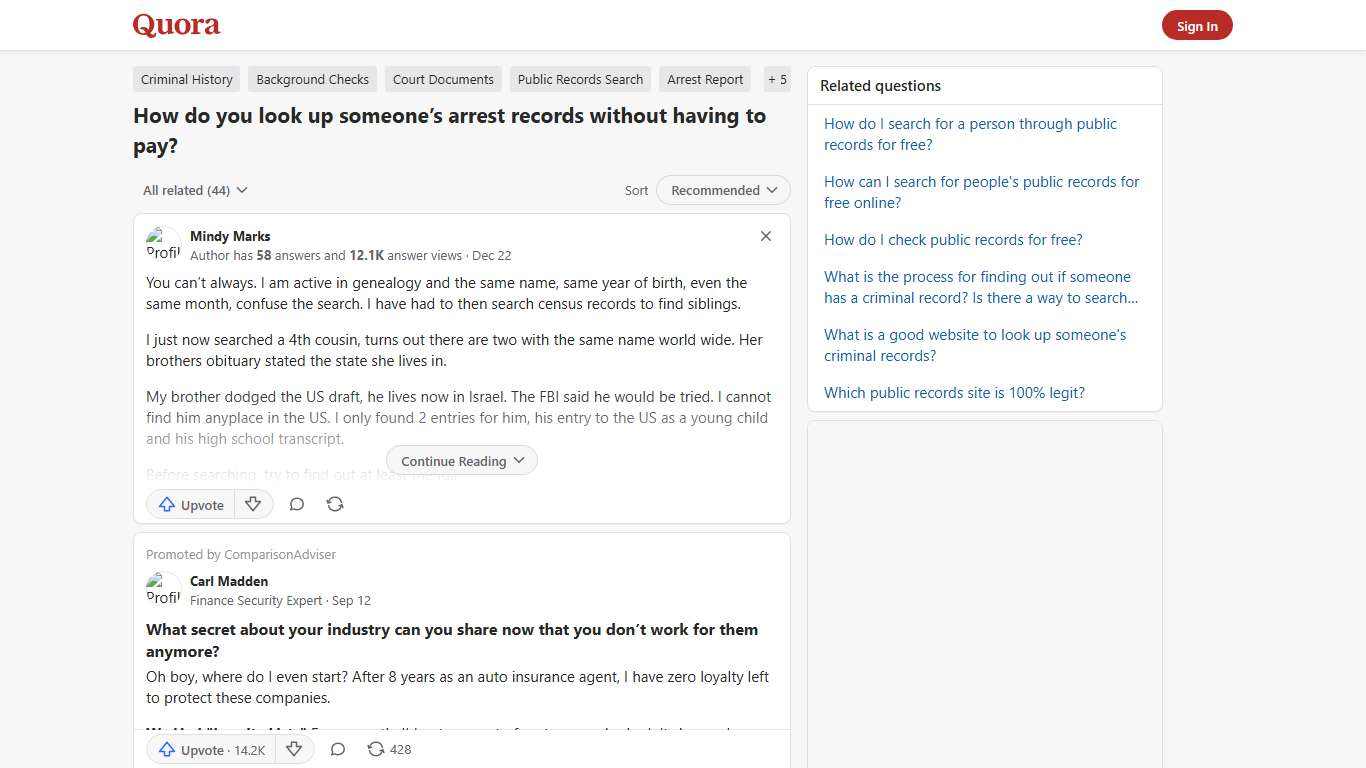Click the 428 reposts icon

pyautogui.click(x=388, y=749)
